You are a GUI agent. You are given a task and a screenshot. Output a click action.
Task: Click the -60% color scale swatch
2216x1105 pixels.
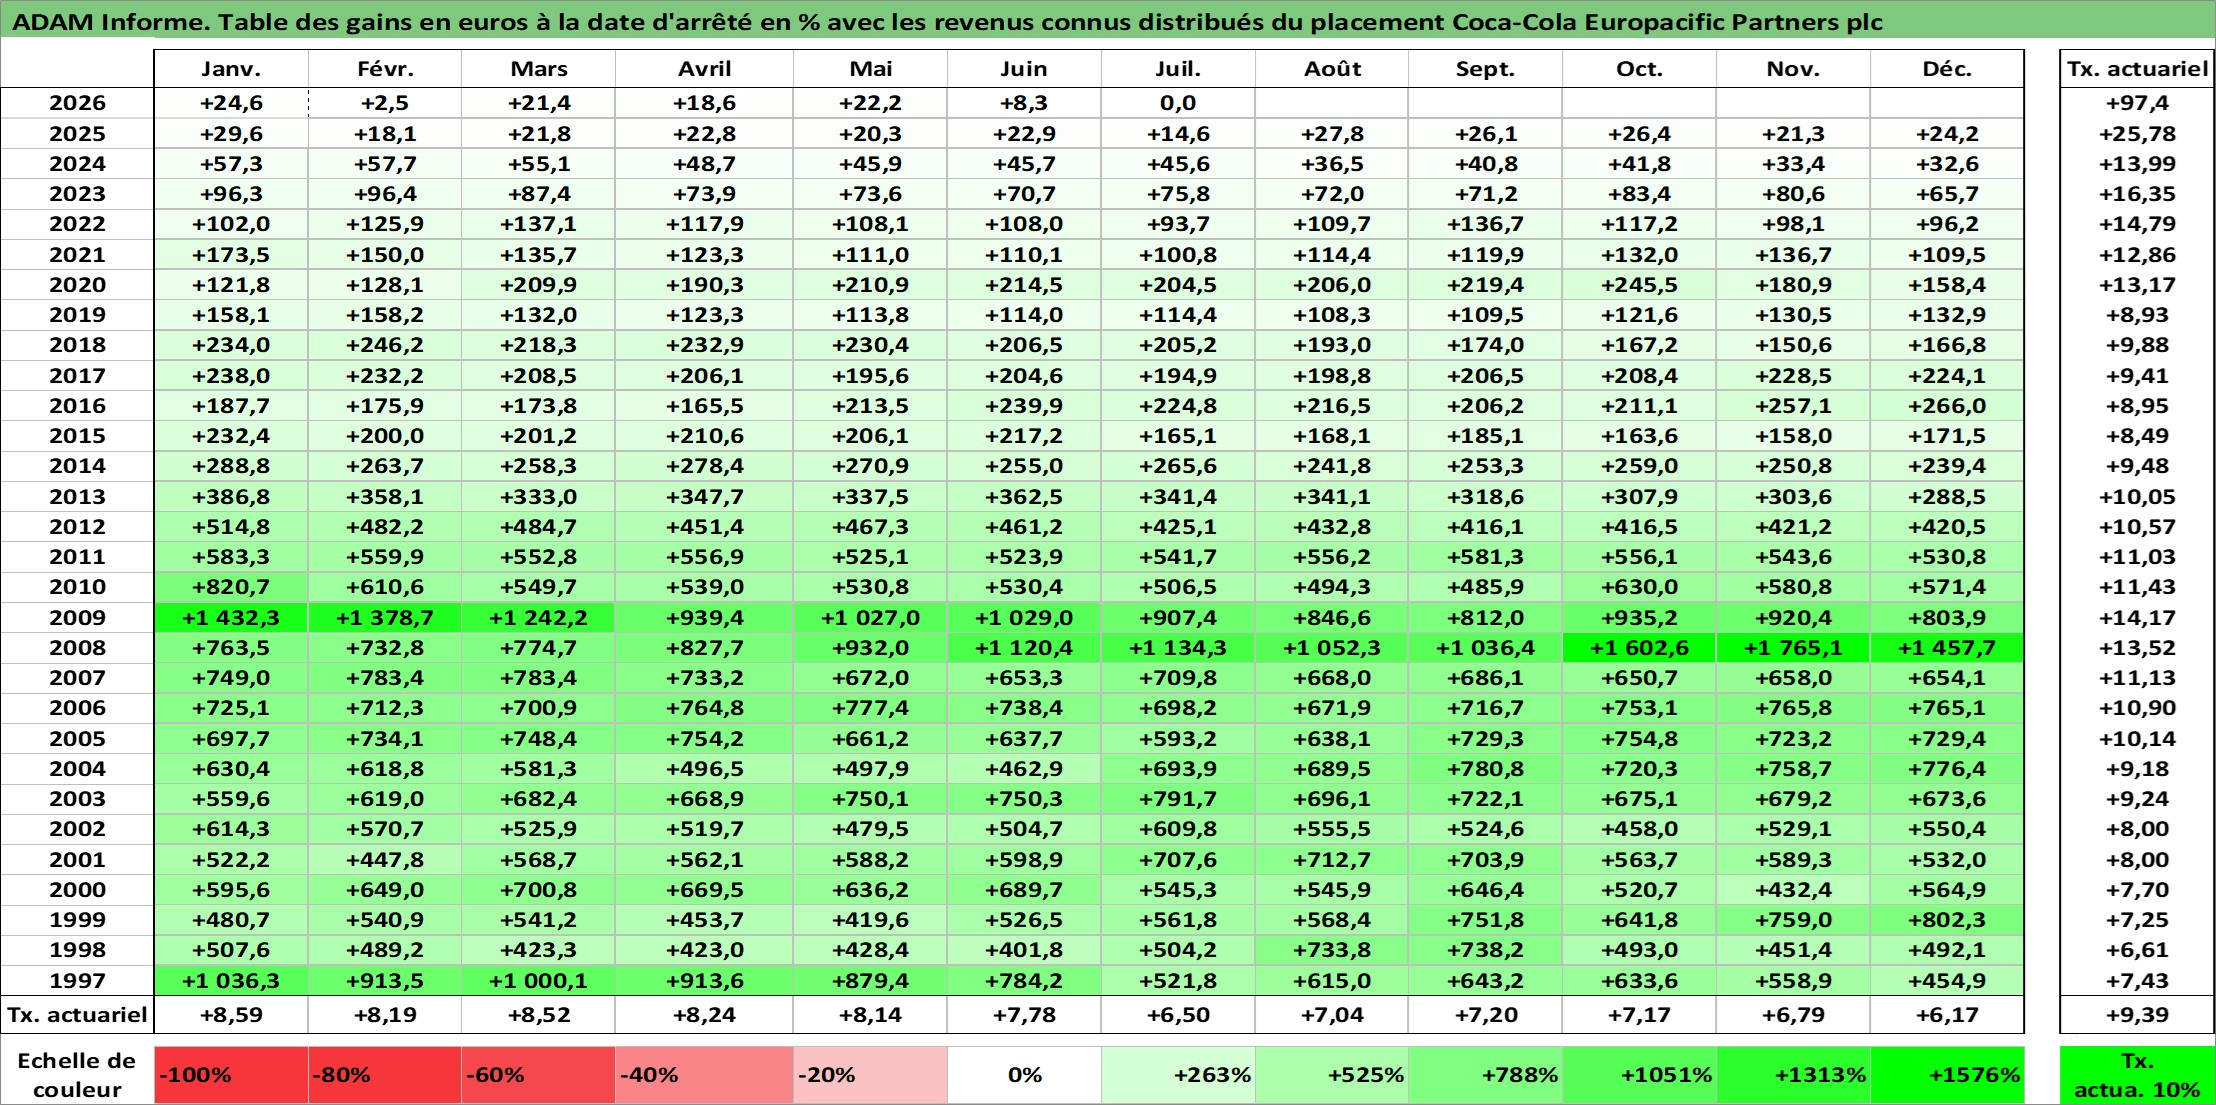[539, 1075]
